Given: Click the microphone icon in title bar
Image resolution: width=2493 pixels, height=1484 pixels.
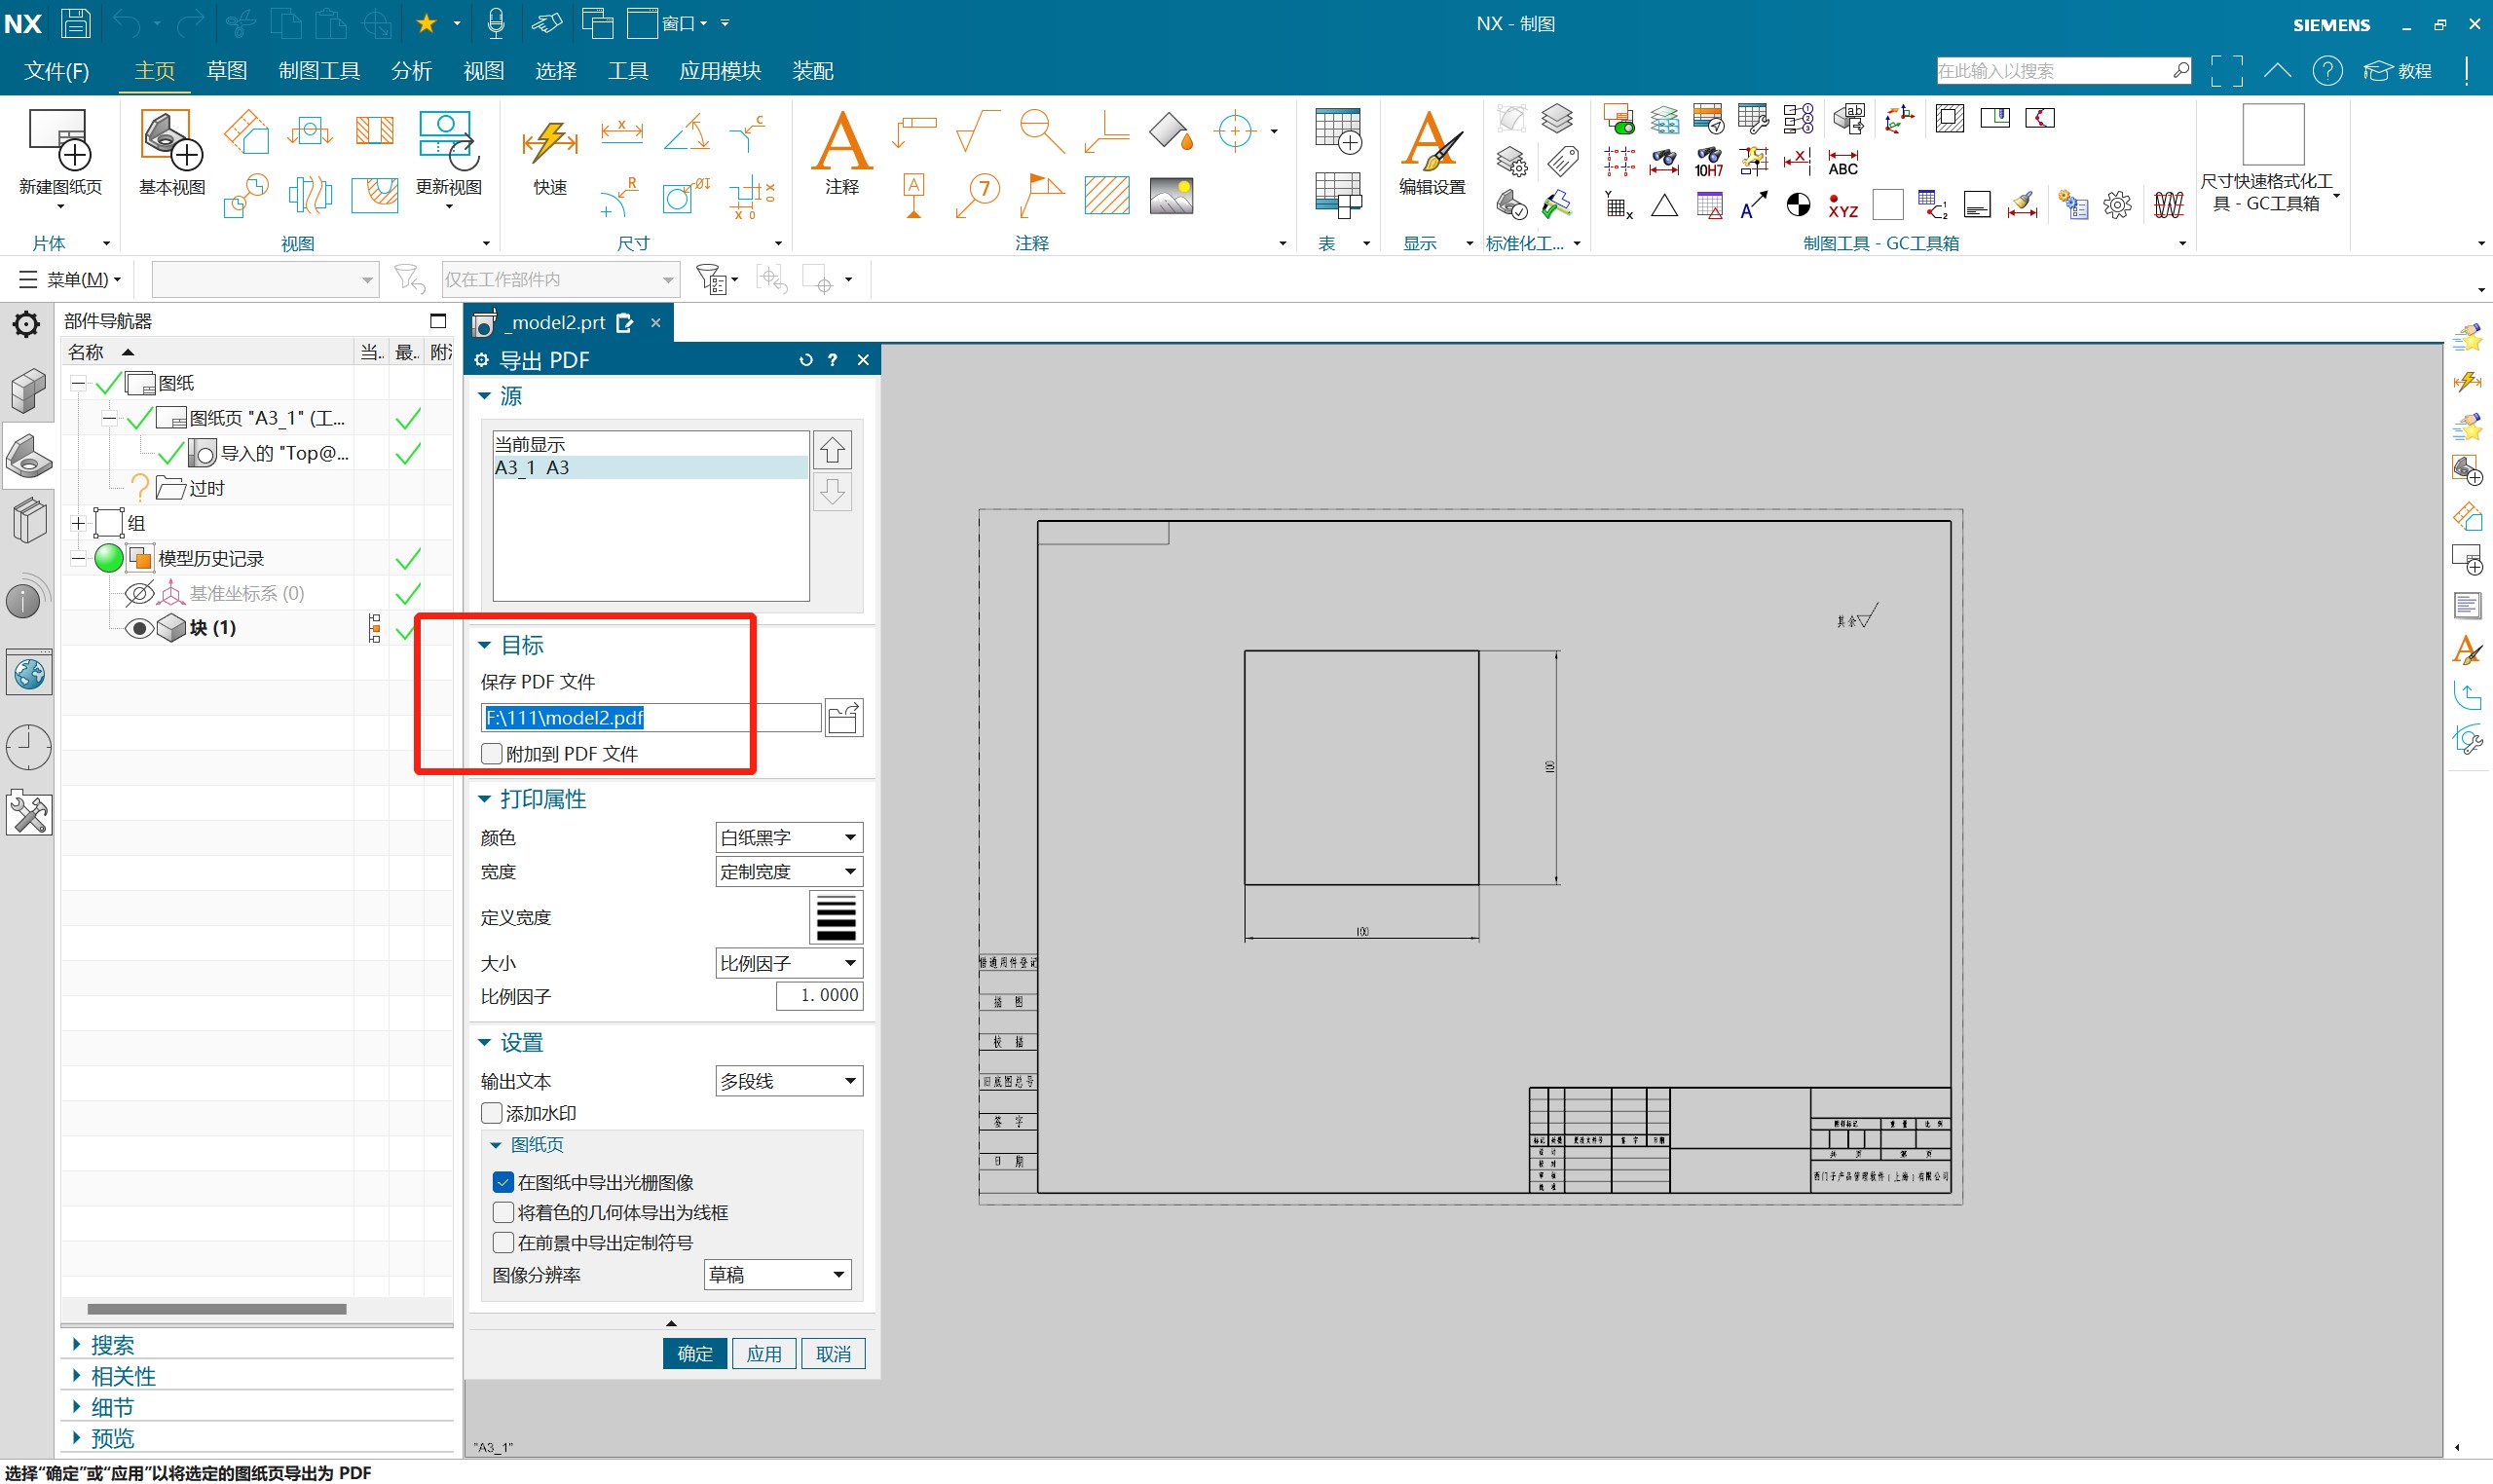Looking at the screenshot, I should (495, 22).
